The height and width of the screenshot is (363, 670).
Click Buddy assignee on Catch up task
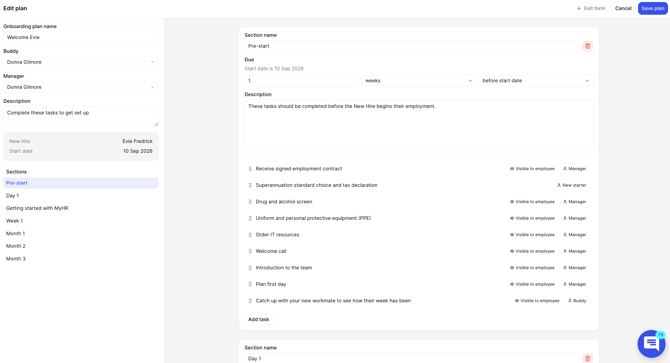click(x=577, y=301)
